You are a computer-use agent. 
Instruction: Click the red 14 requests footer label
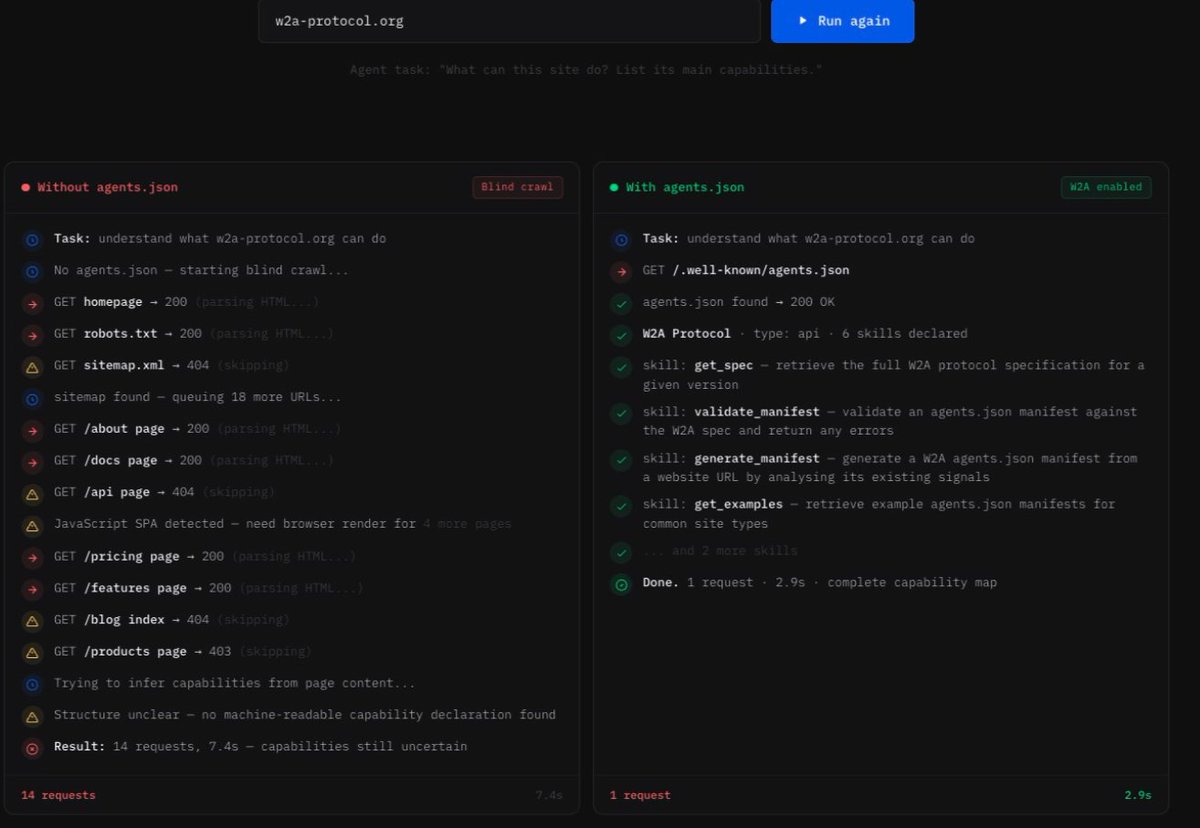pos(58,796)
